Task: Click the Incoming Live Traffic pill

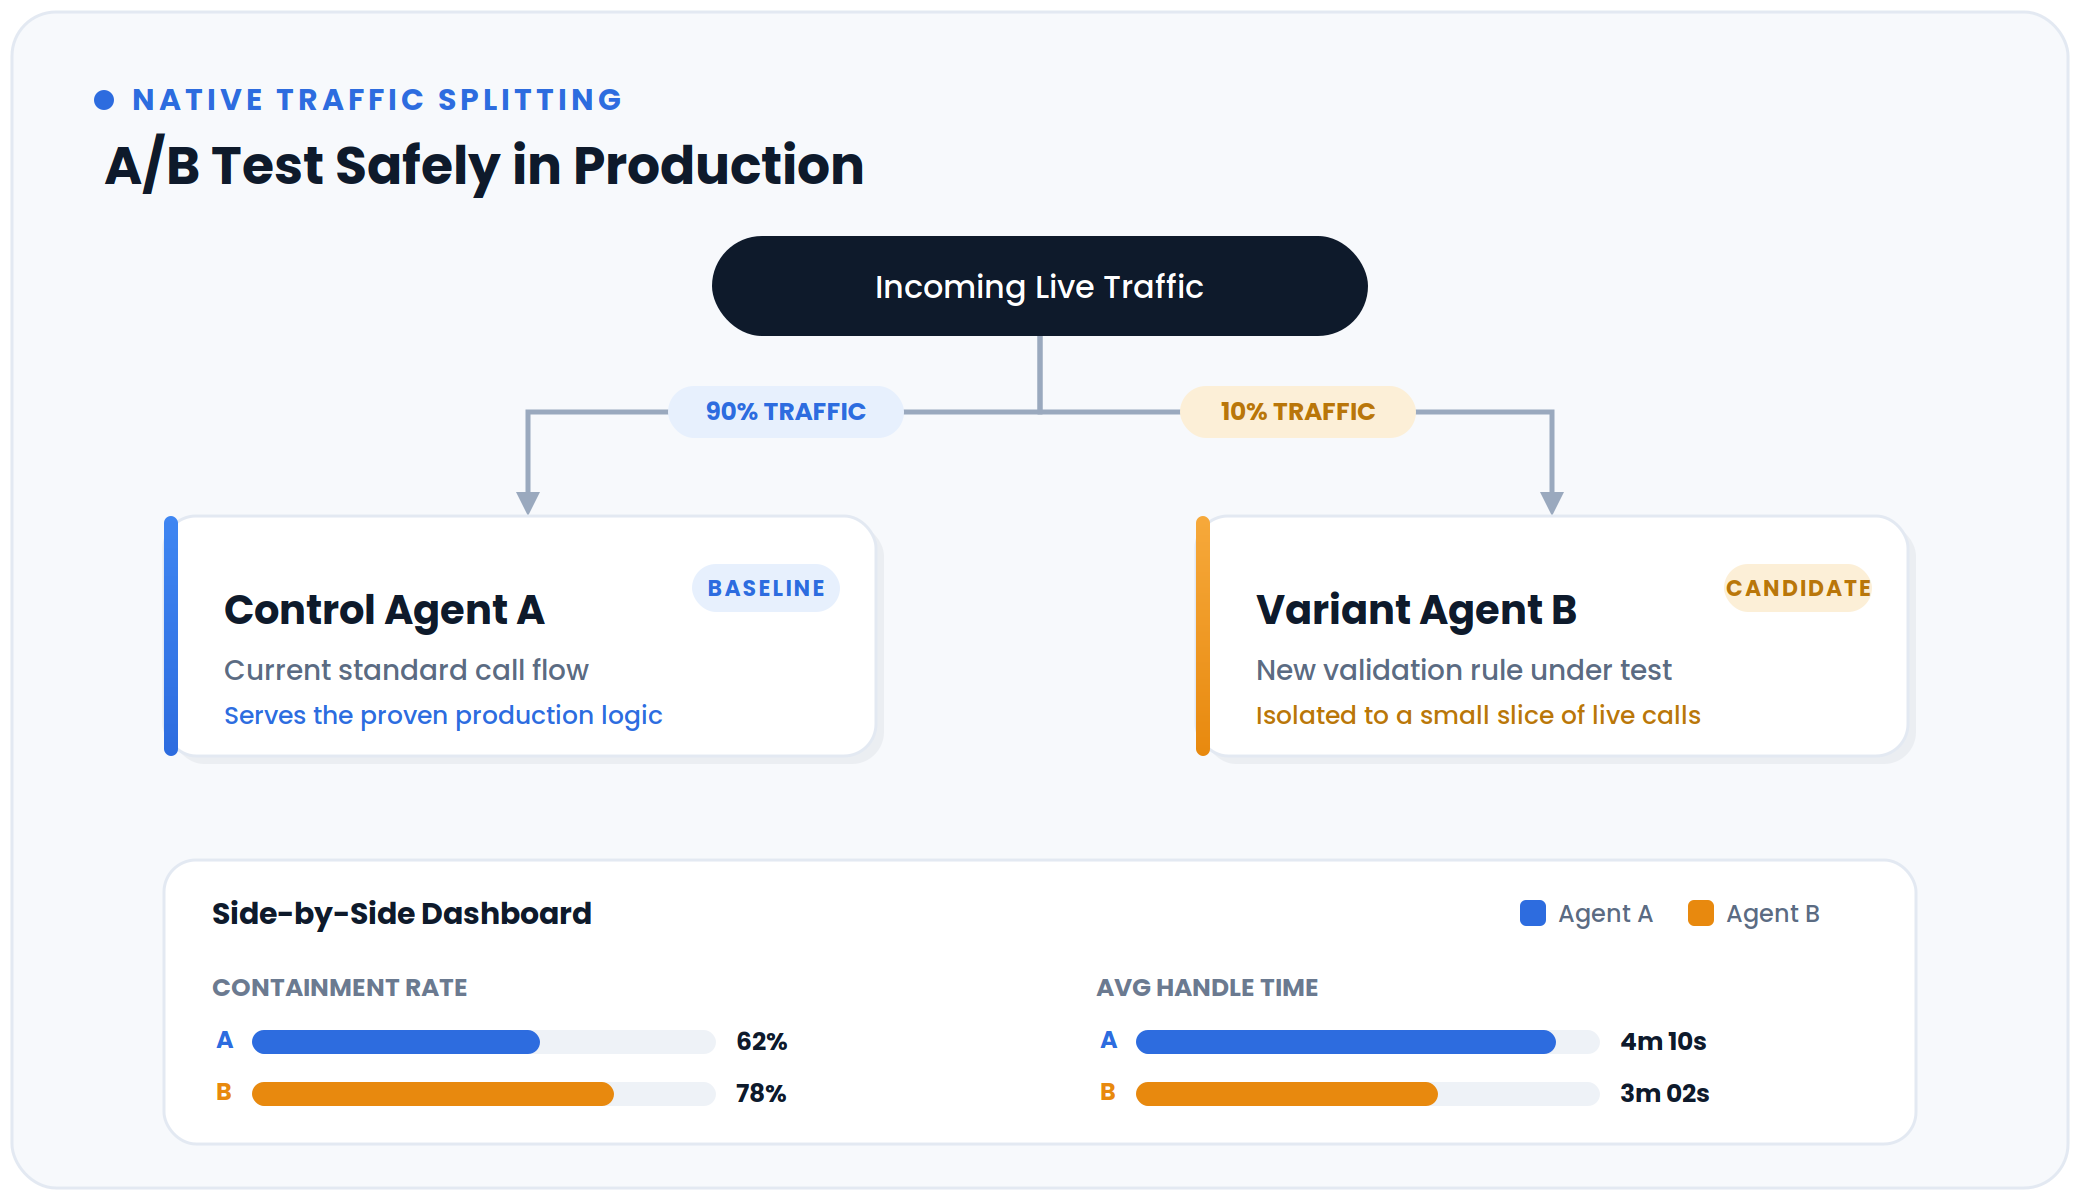Action: 1039,286
